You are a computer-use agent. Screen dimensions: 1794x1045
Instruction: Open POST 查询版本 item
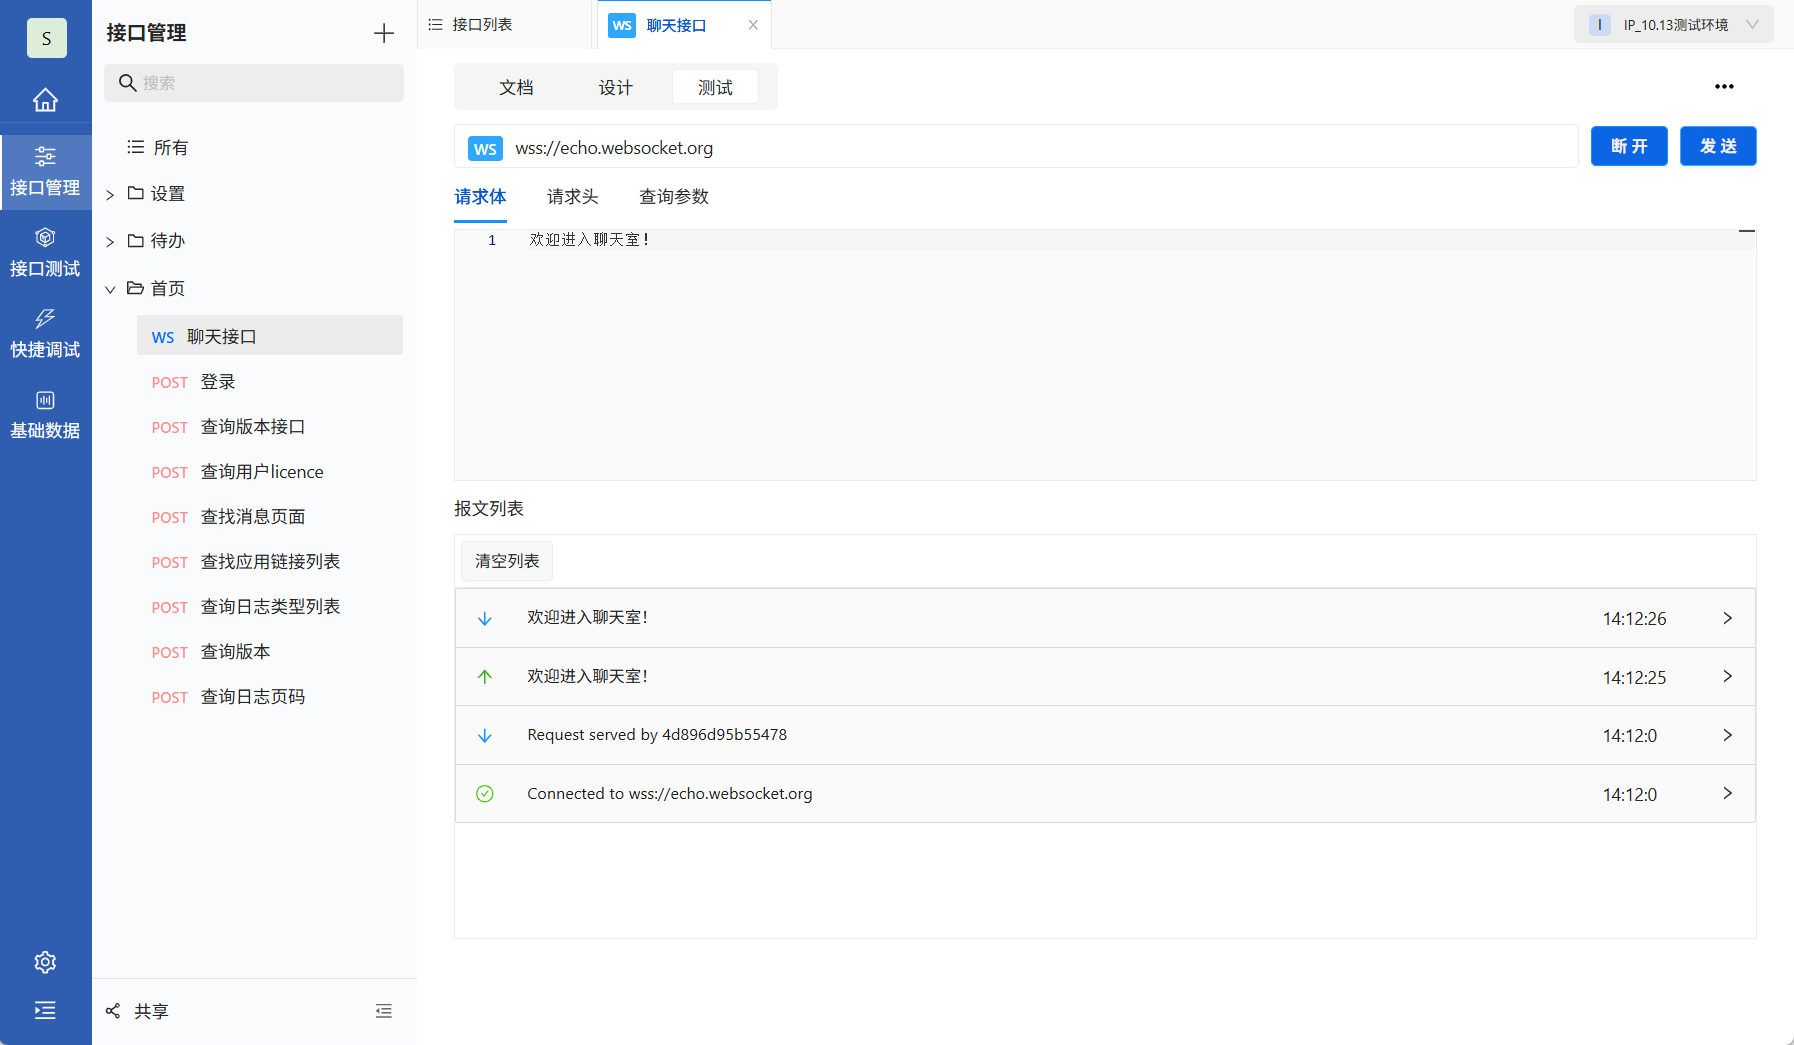click(x=270, y=652)
